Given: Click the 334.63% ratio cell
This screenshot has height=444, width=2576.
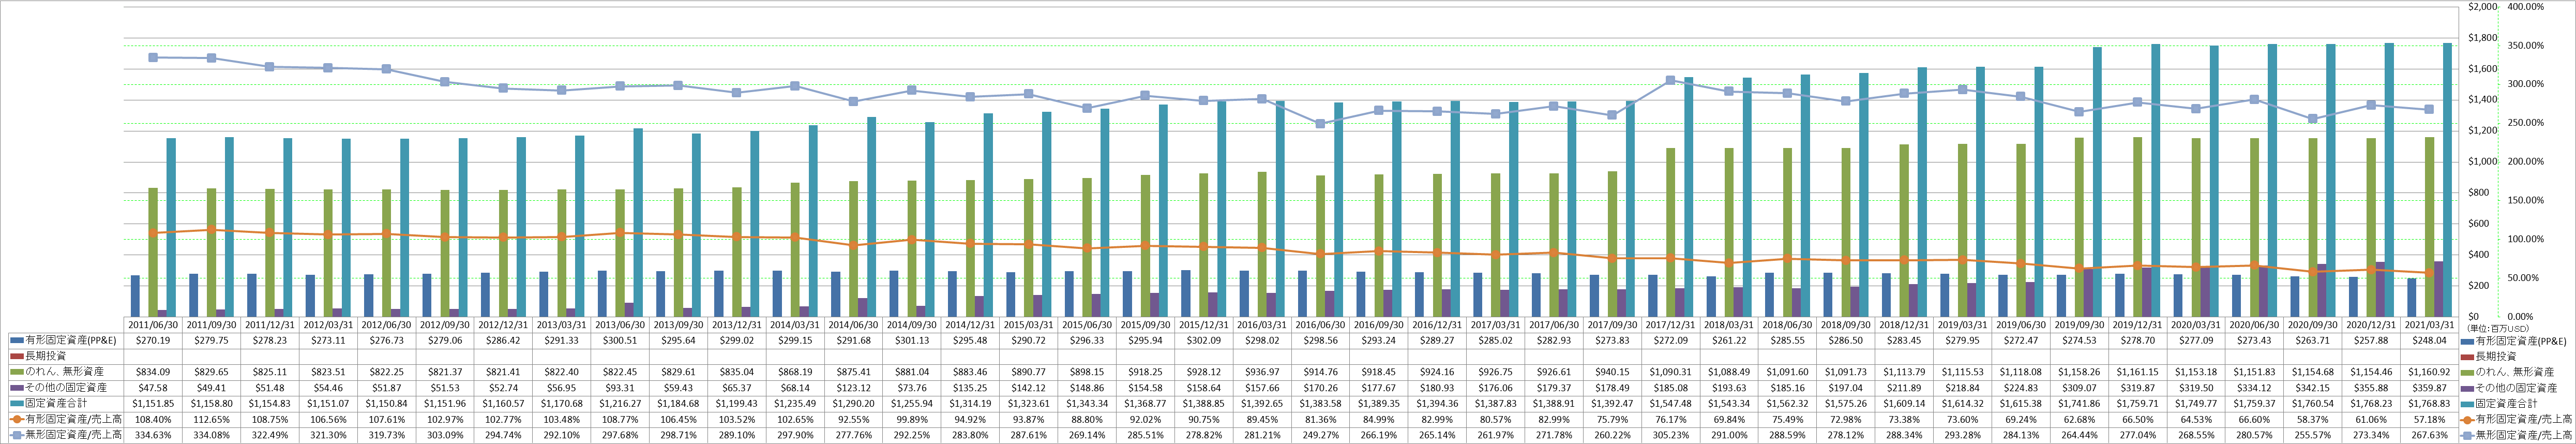Looking at the screenshot, I should pyautogui.click(x=153, y=435).
